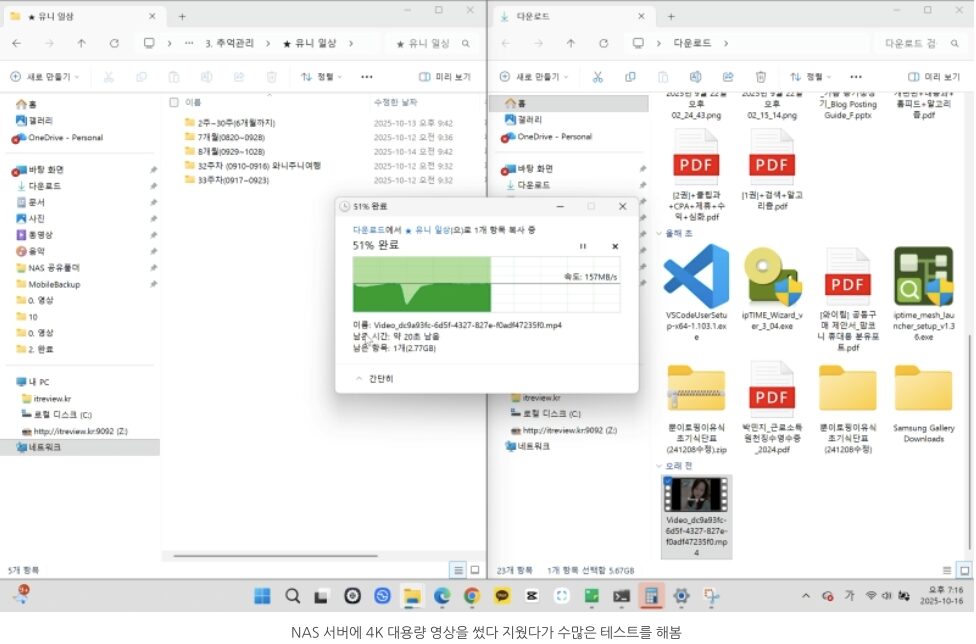Click the Share icon in Downloads toolbar

tap(728, 77)
